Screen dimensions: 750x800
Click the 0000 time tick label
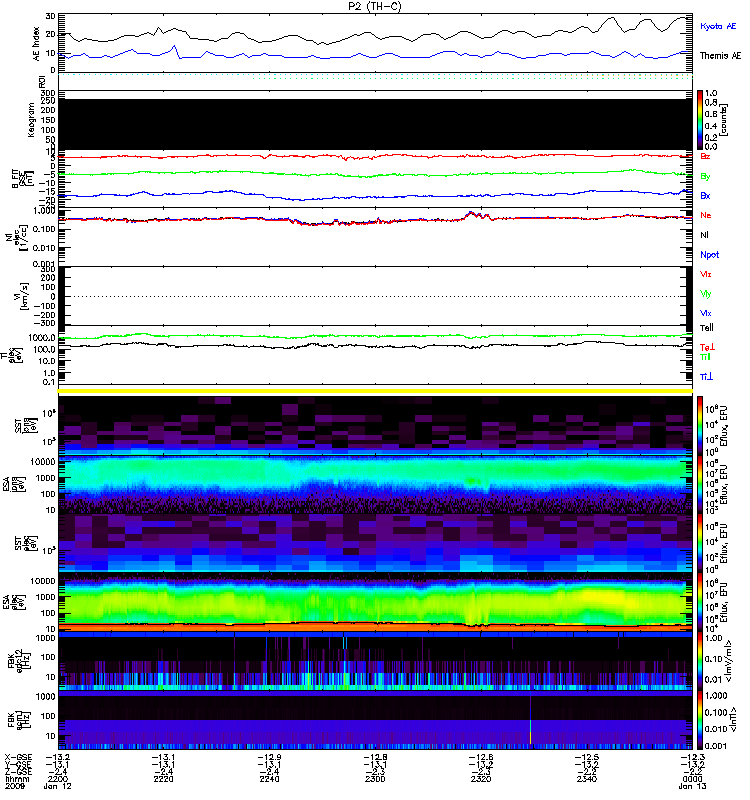(692, 779)
